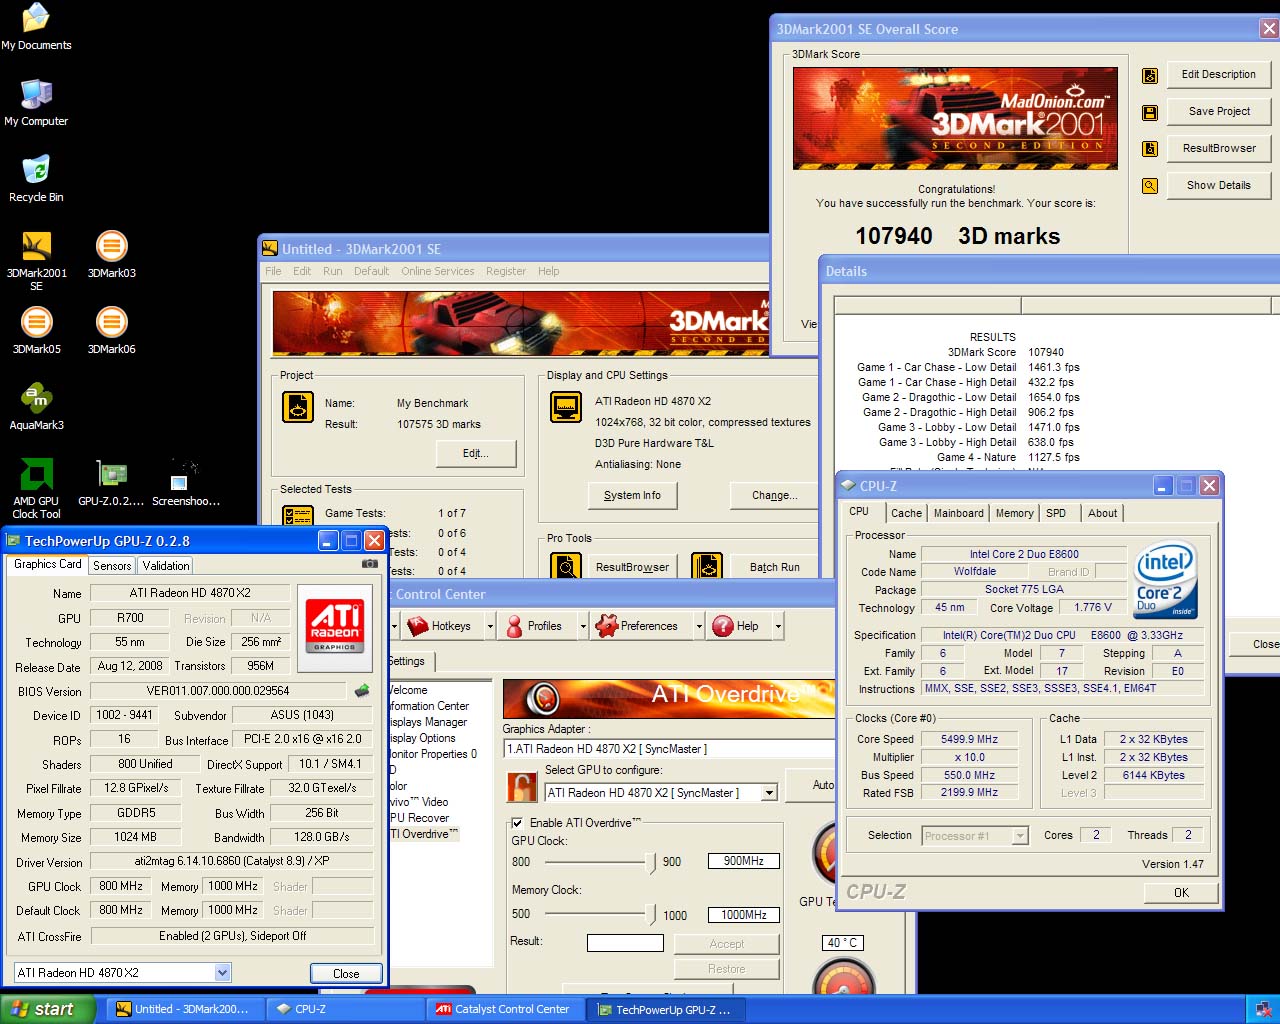Image resolution: width=1280 pixels, height=1024 pixels.
Task: Open the Cache tab in CPU-Z
Action: (906, 513)
